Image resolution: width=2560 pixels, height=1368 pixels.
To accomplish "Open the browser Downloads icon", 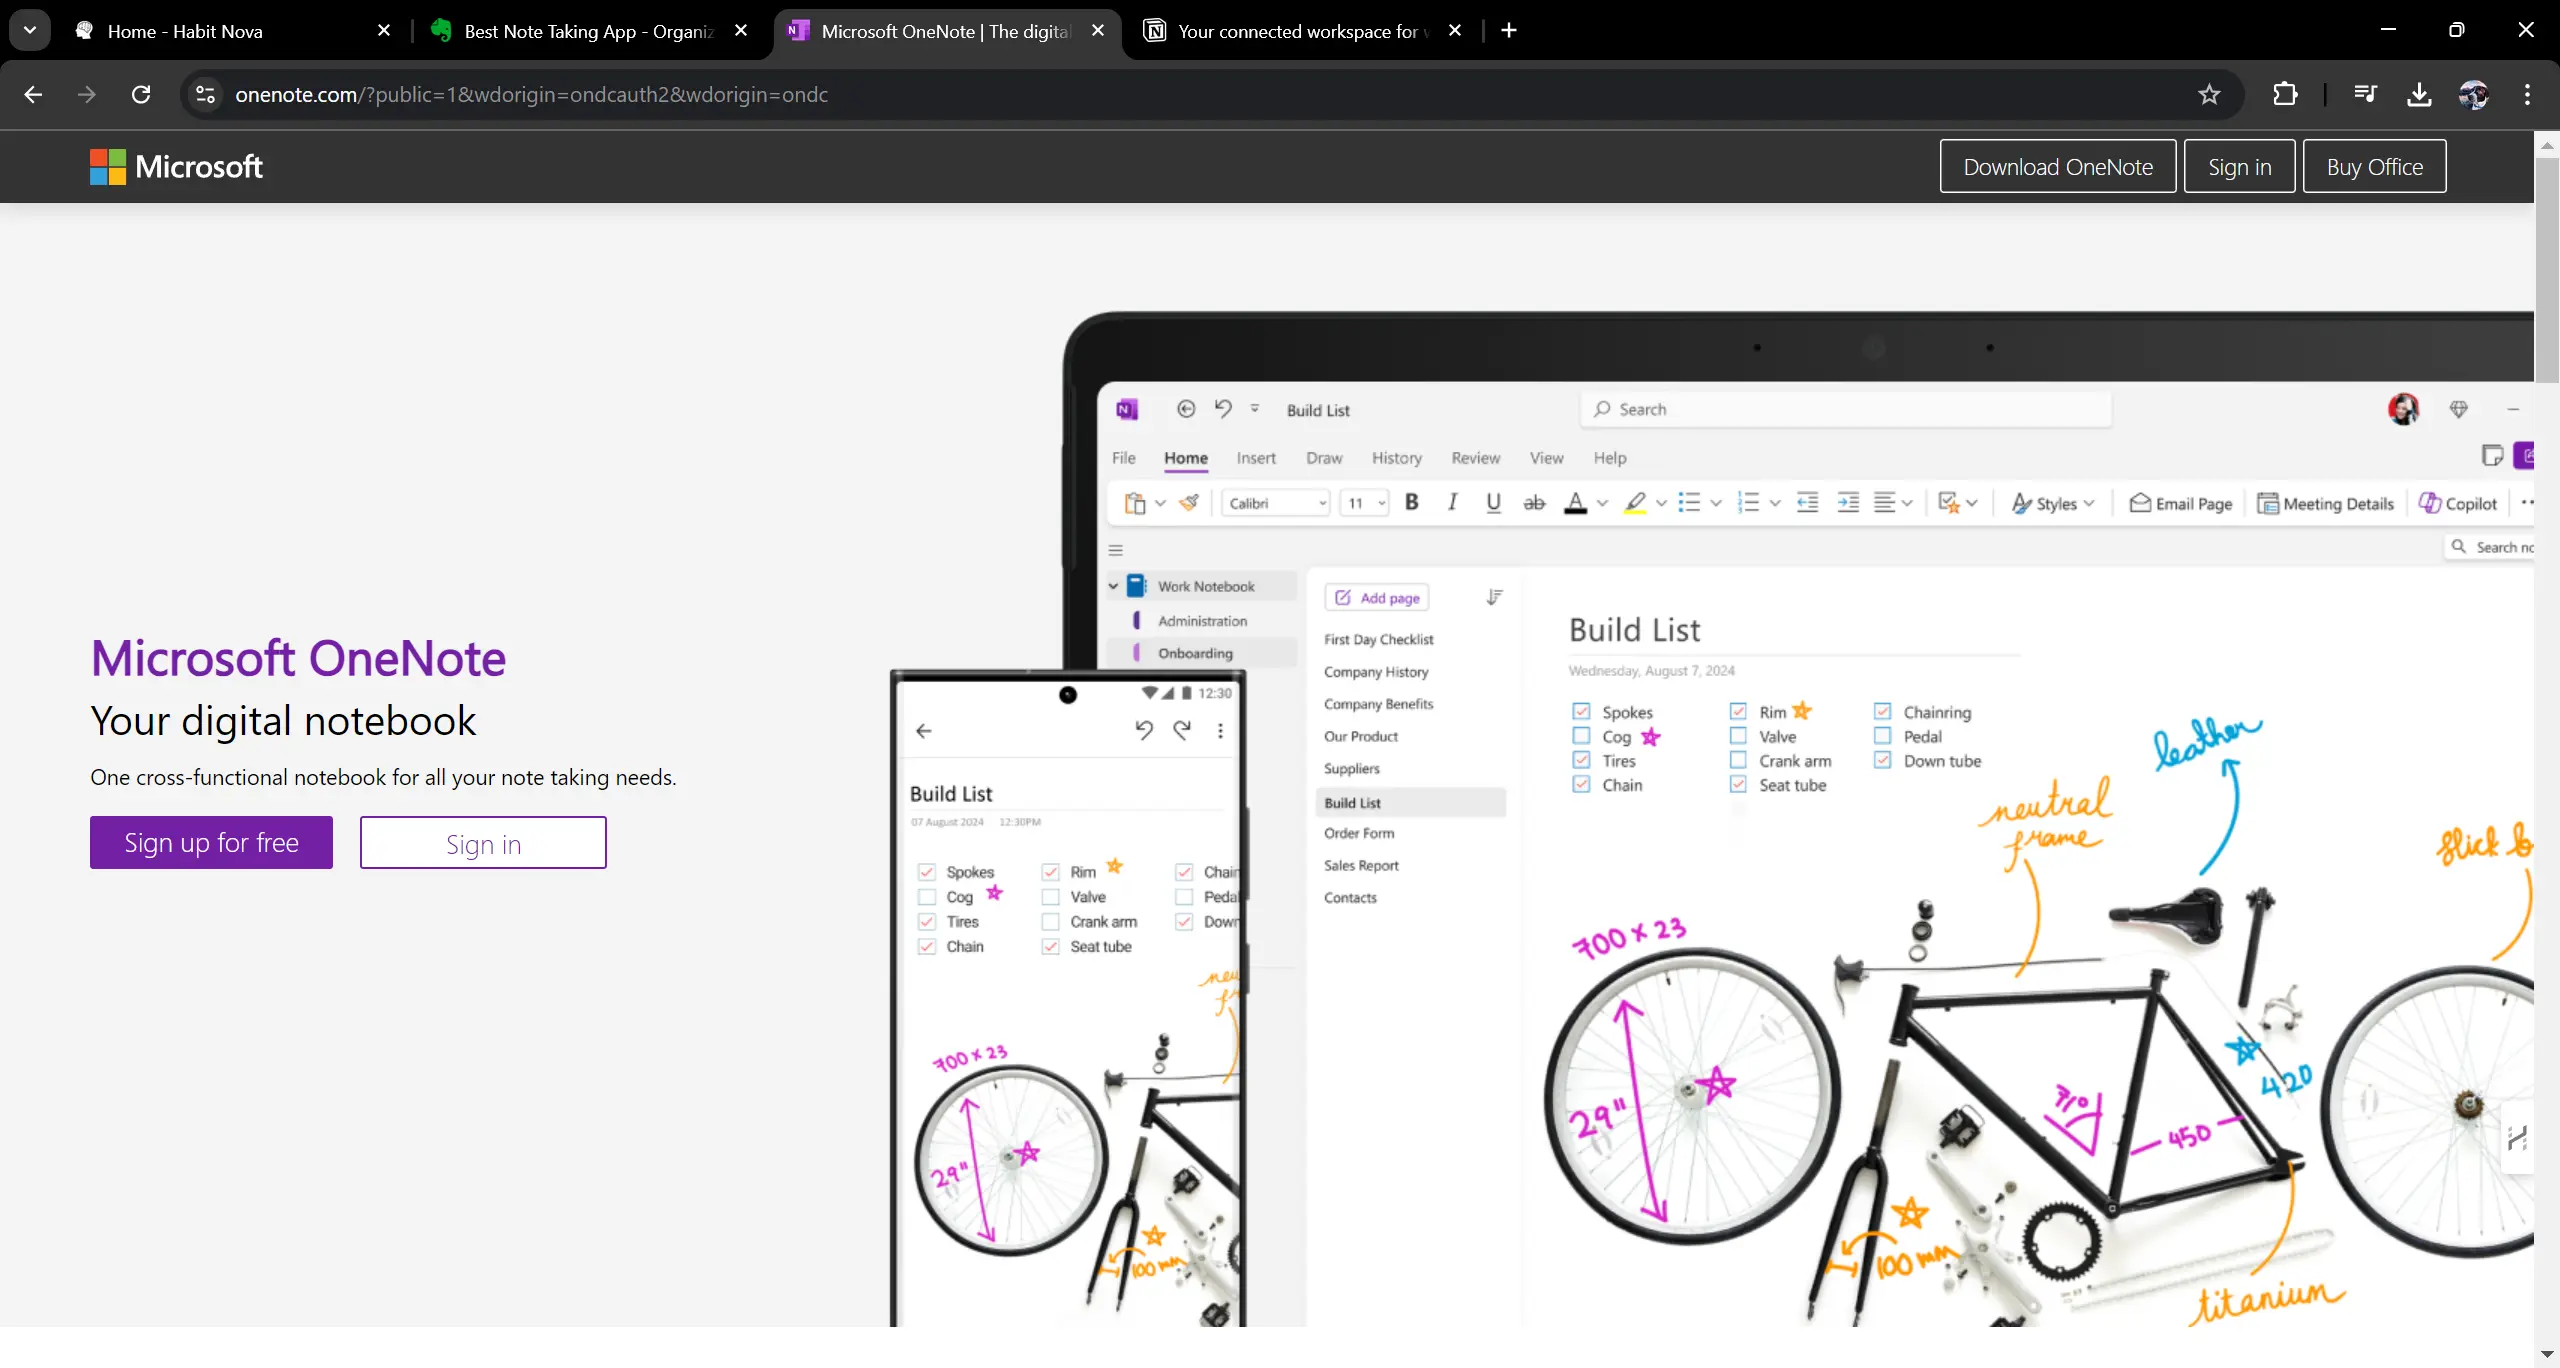I will (2419, 94).
